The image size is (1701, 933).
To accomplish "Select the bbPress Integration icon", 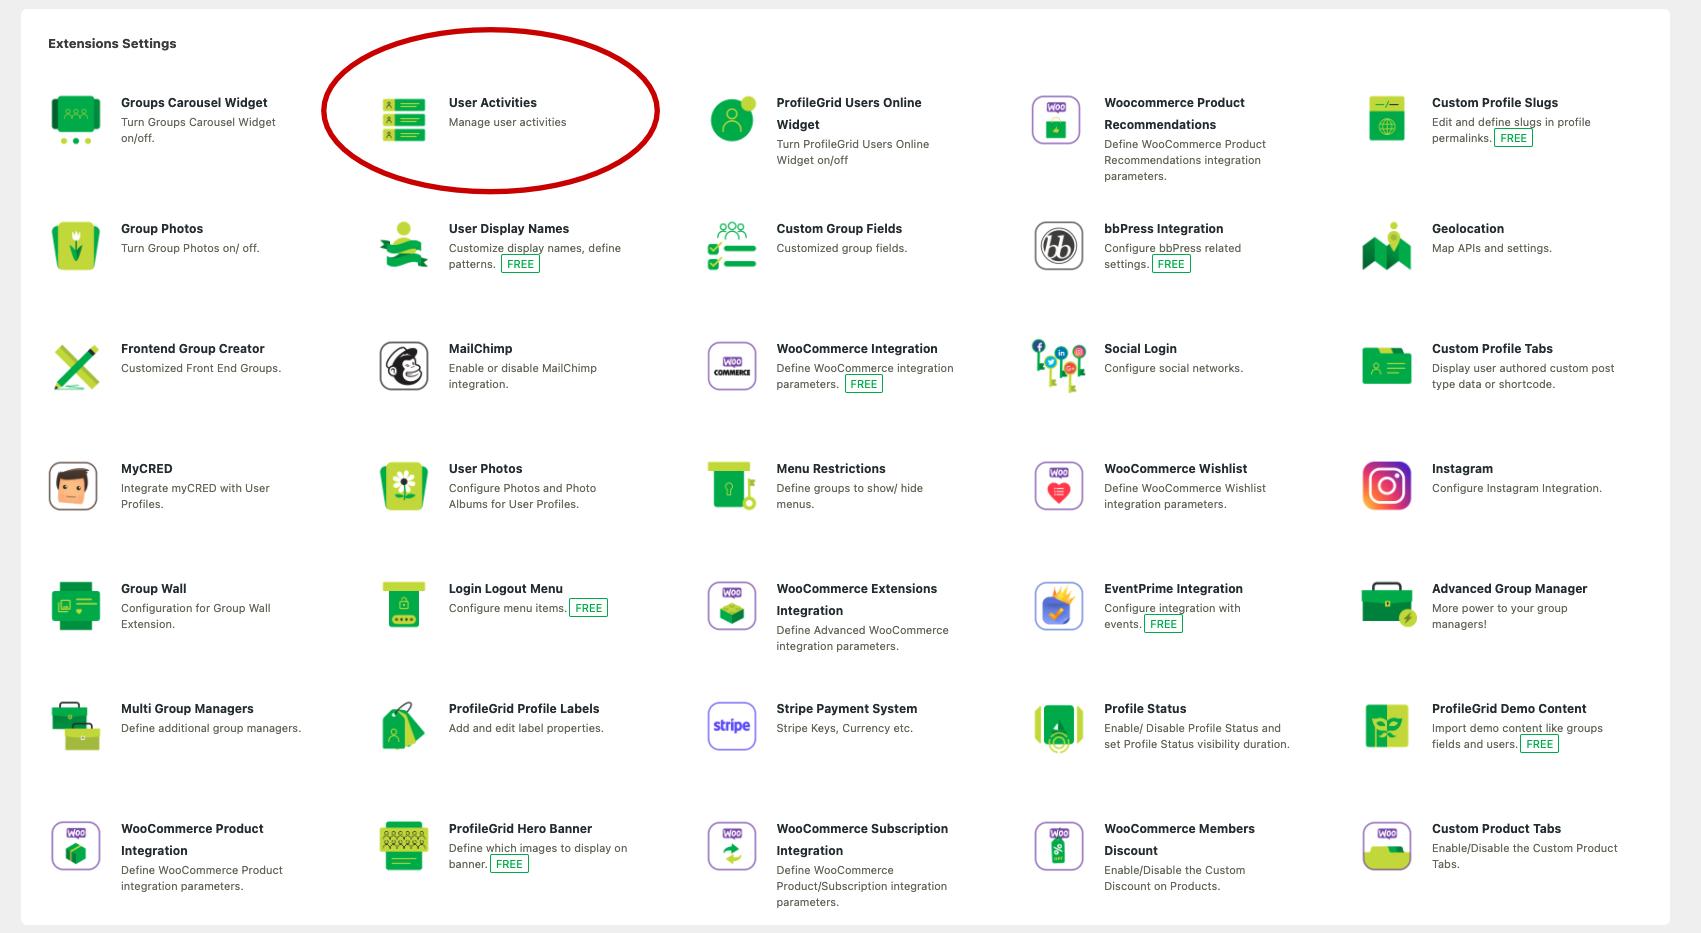I will [1058, 246].
